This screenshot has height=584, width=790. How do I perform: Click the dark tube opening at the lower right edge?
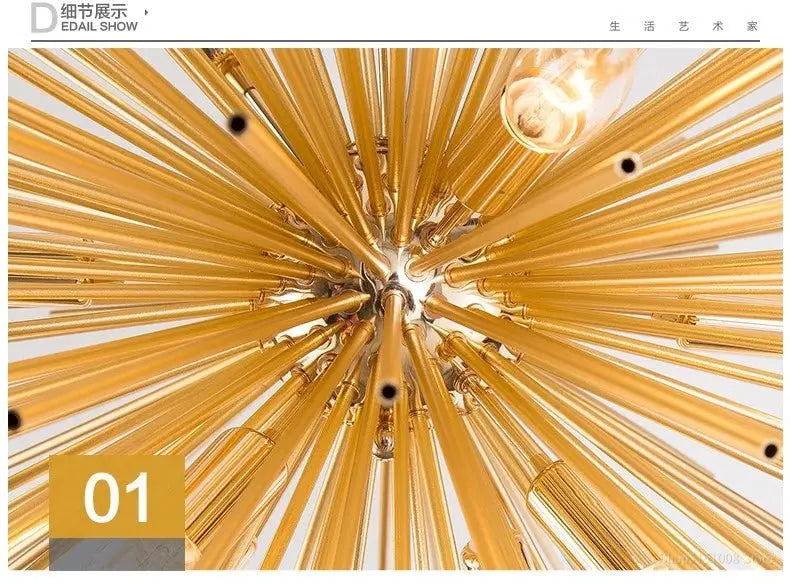click(x=771, y=451)
